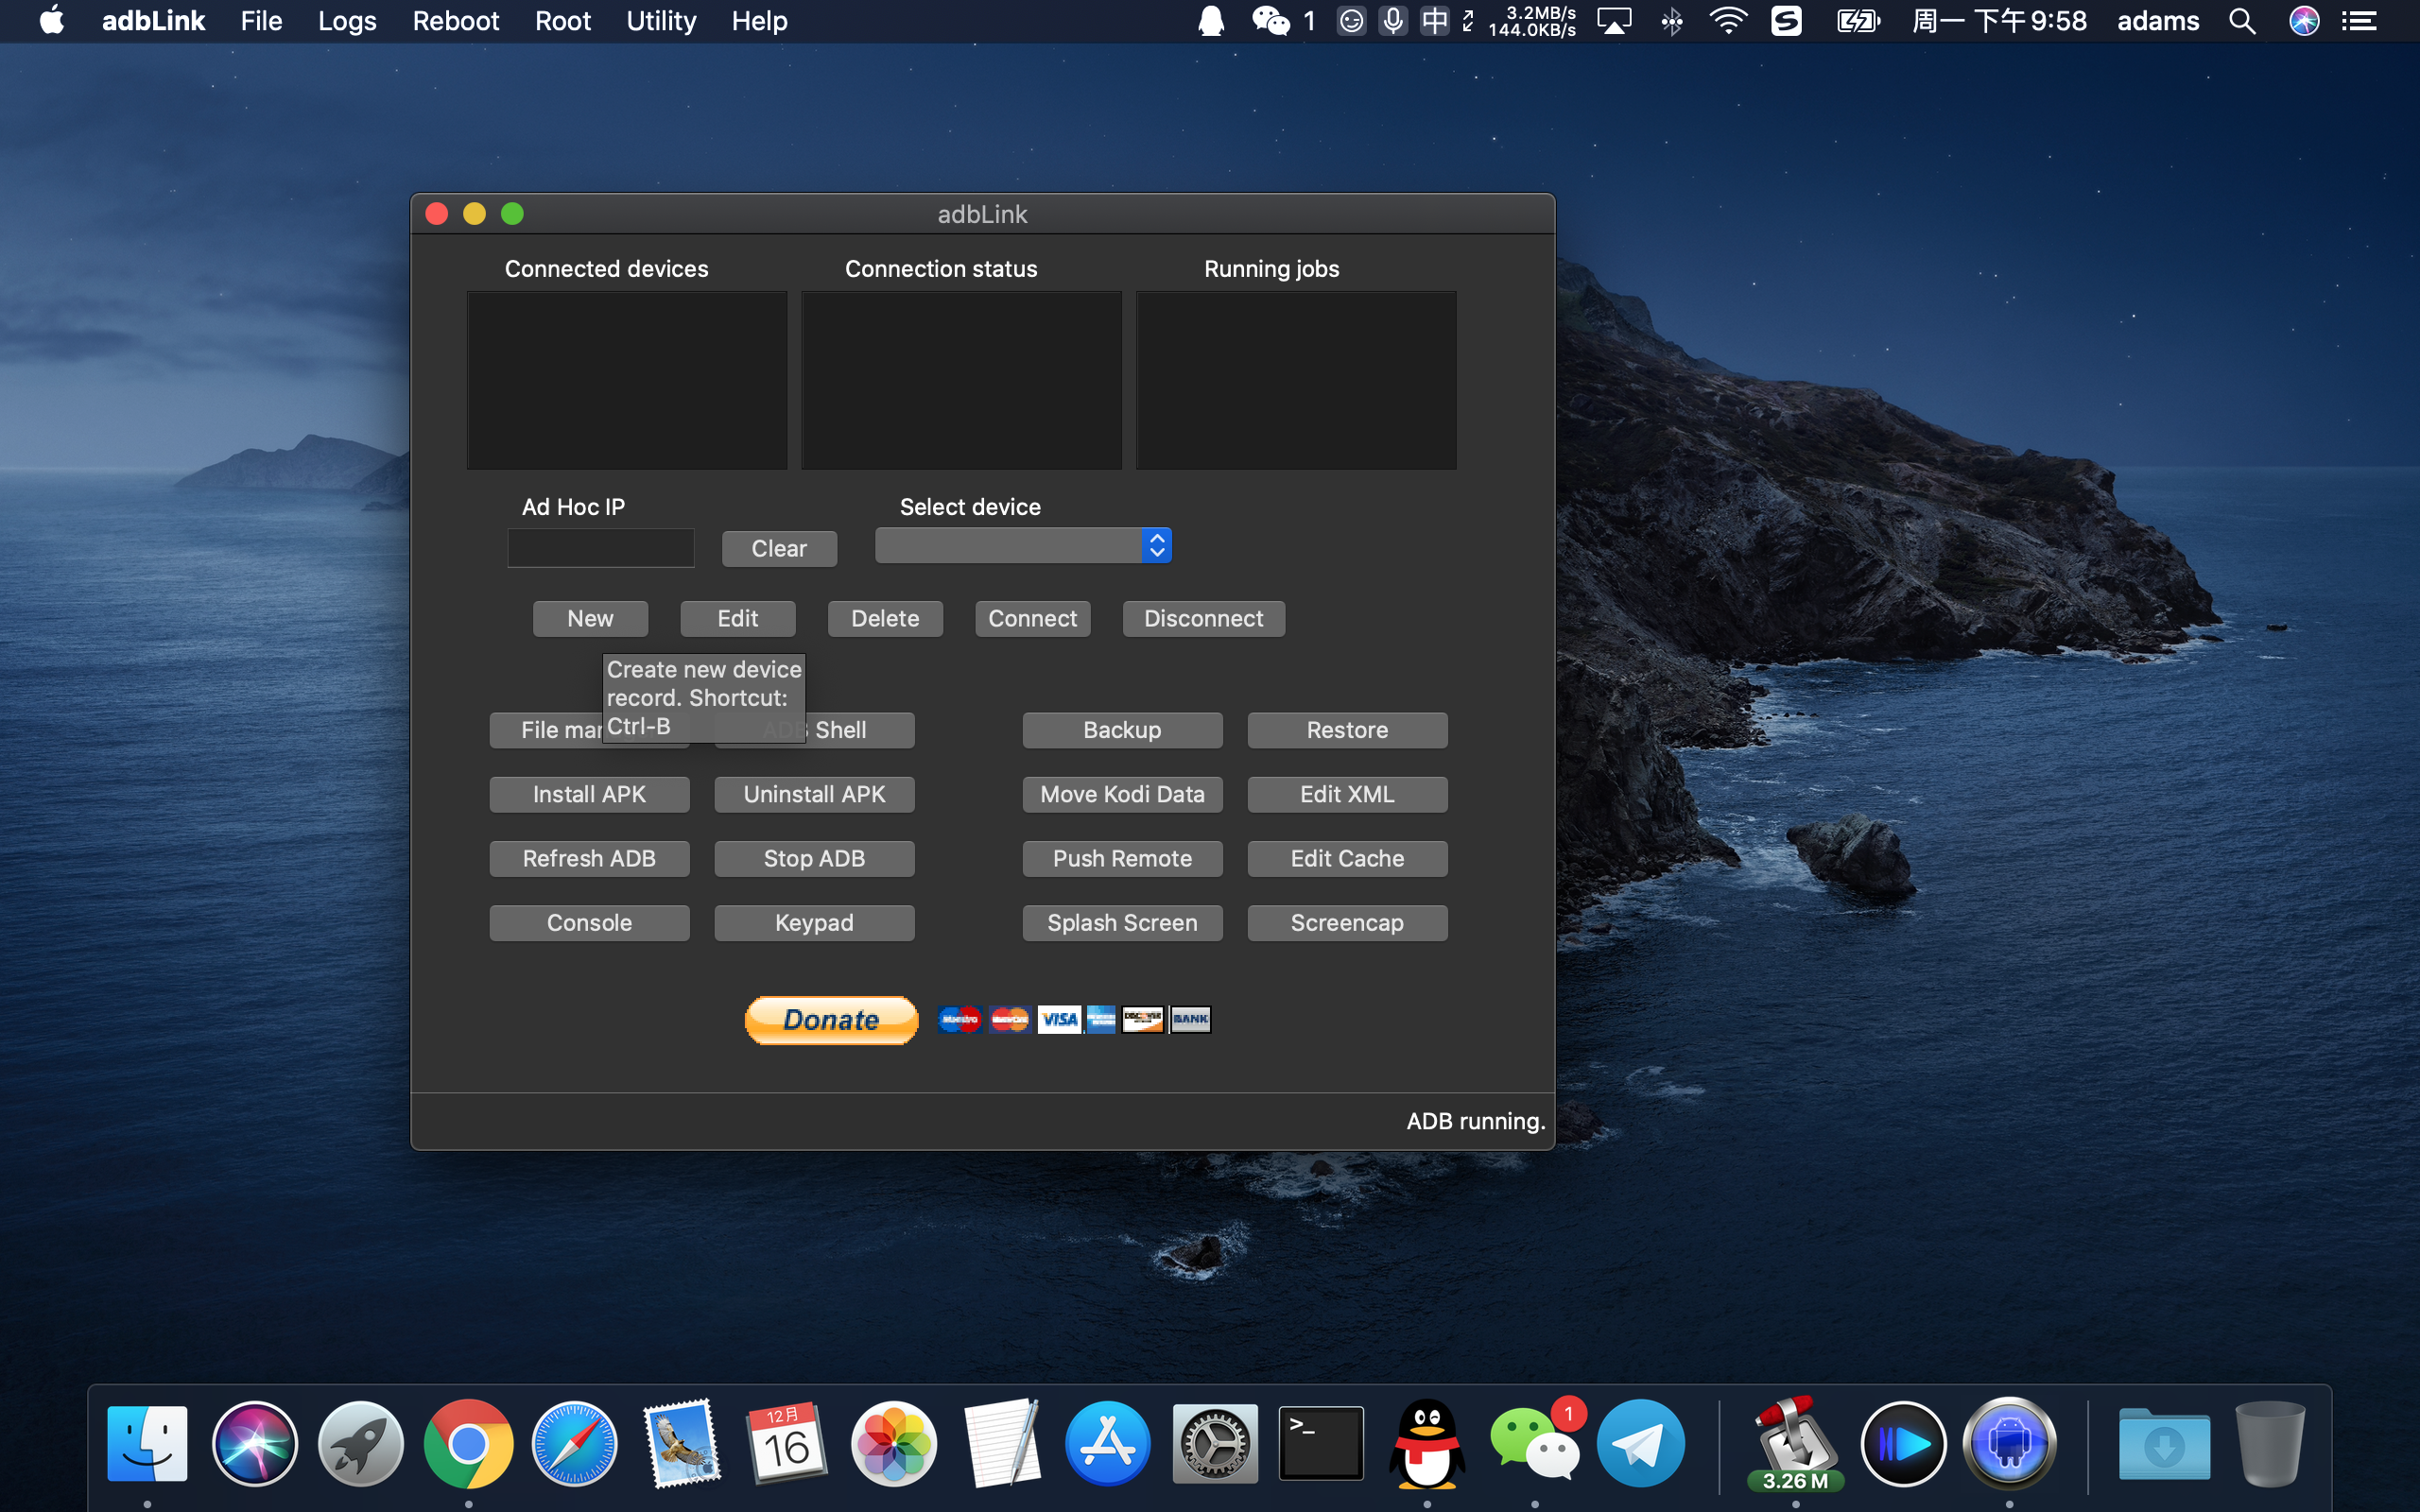Open Spotlight search magnifier icon

2242,21
